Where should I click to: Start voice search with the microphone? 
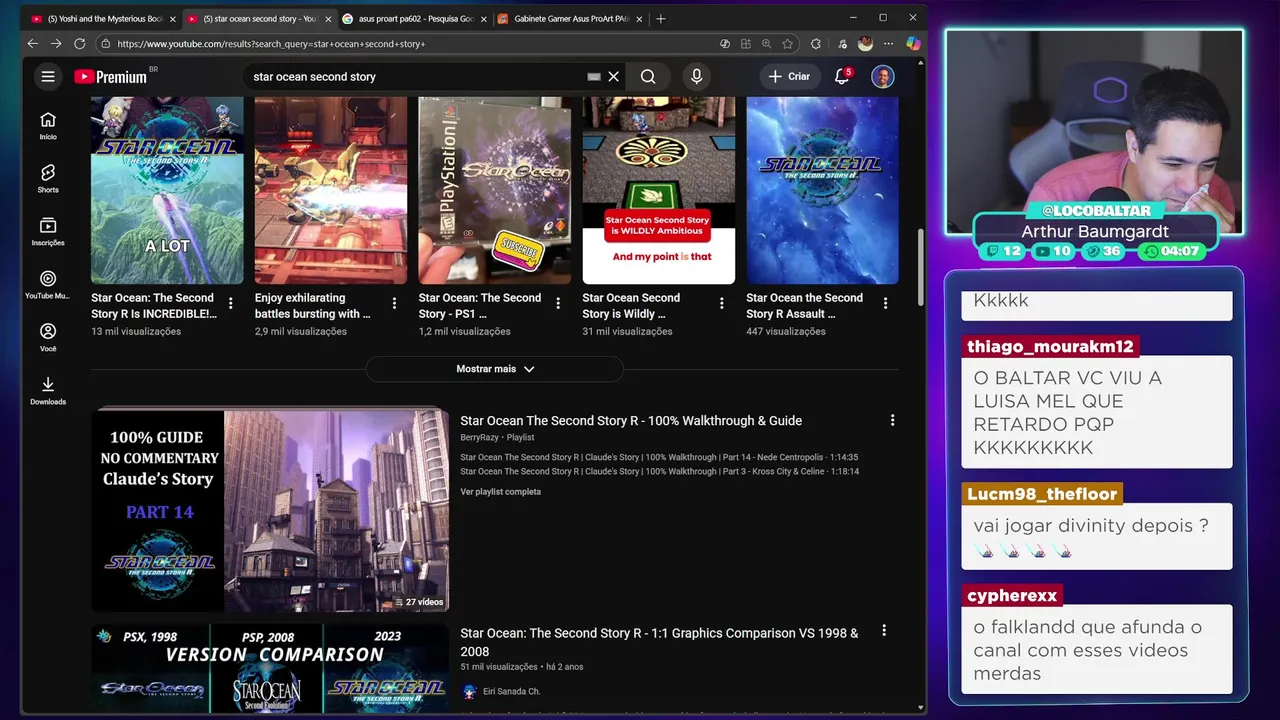697,76
